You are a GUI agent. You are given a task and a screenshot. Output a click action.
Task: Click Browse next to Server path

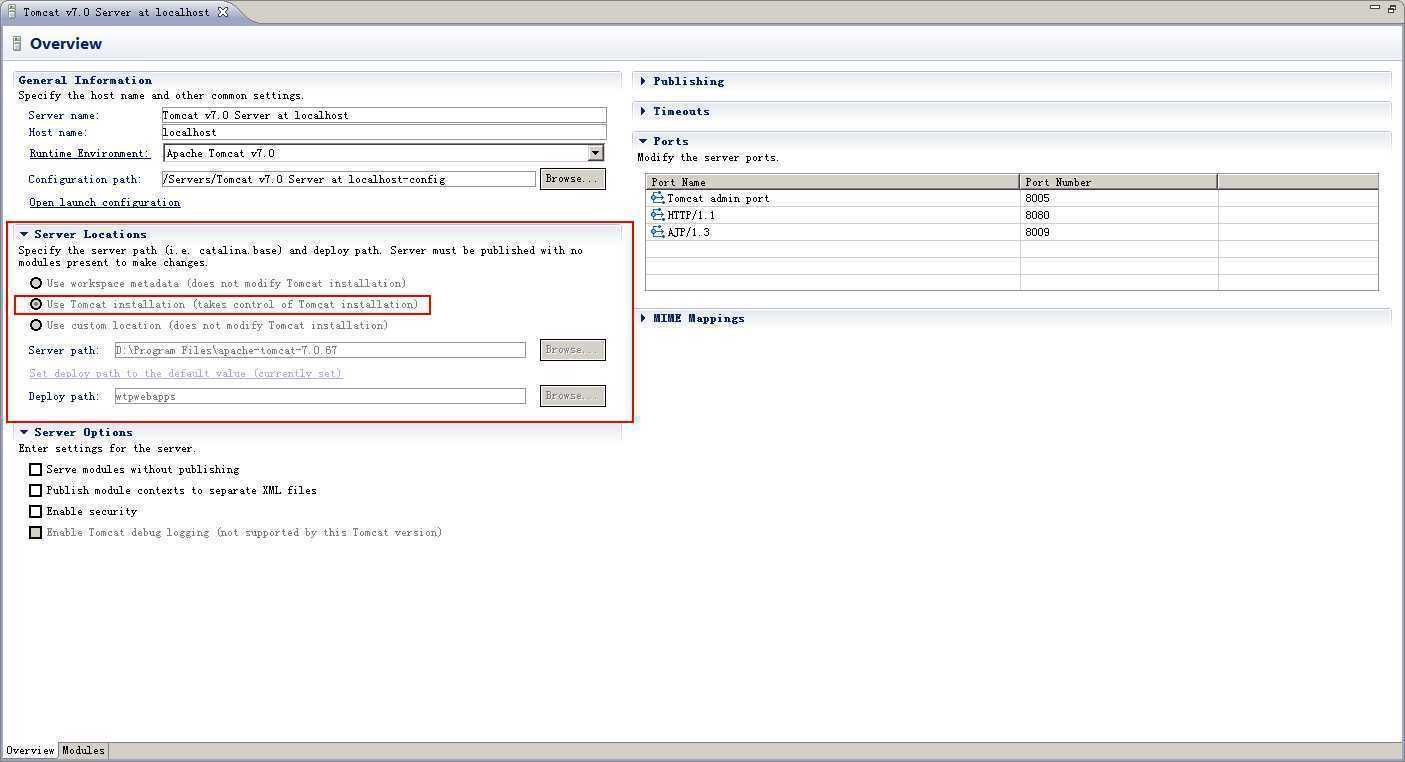(573, 350)
